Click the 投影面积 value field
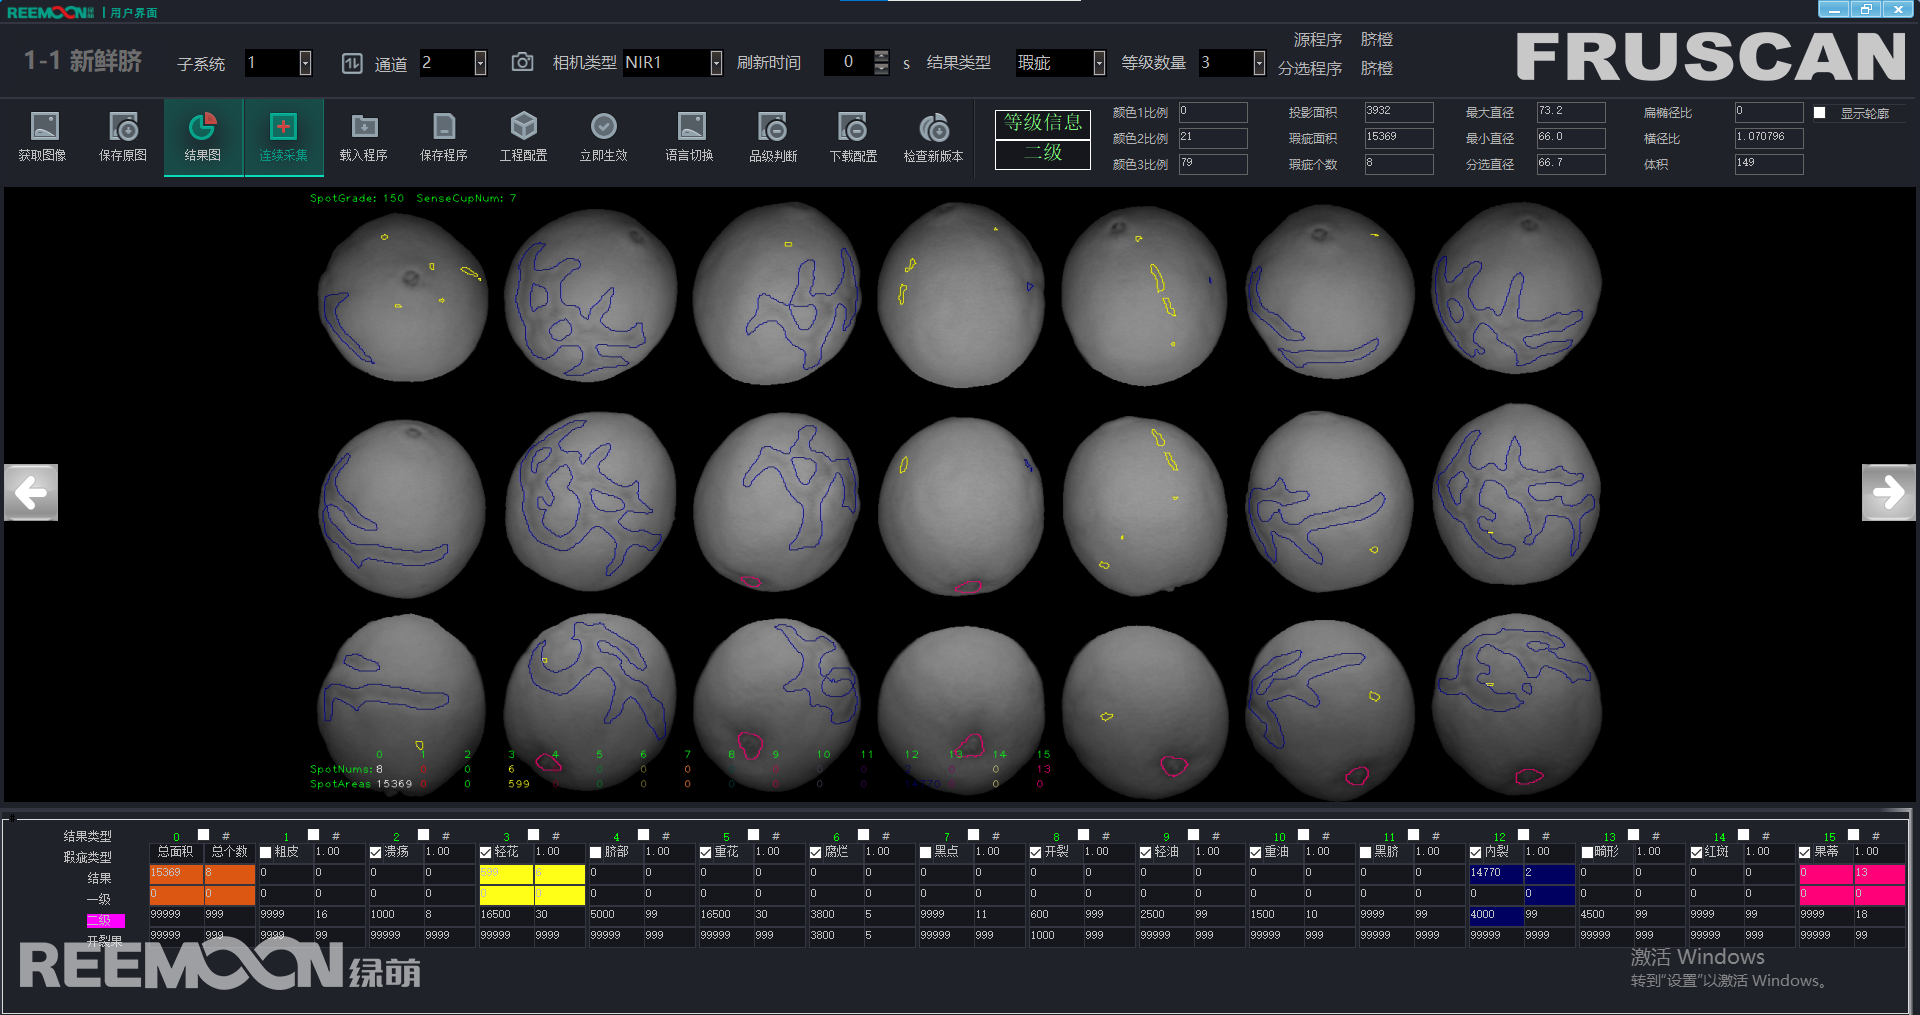The width and height of the screenshot is (1920, 1015). 1398,112
